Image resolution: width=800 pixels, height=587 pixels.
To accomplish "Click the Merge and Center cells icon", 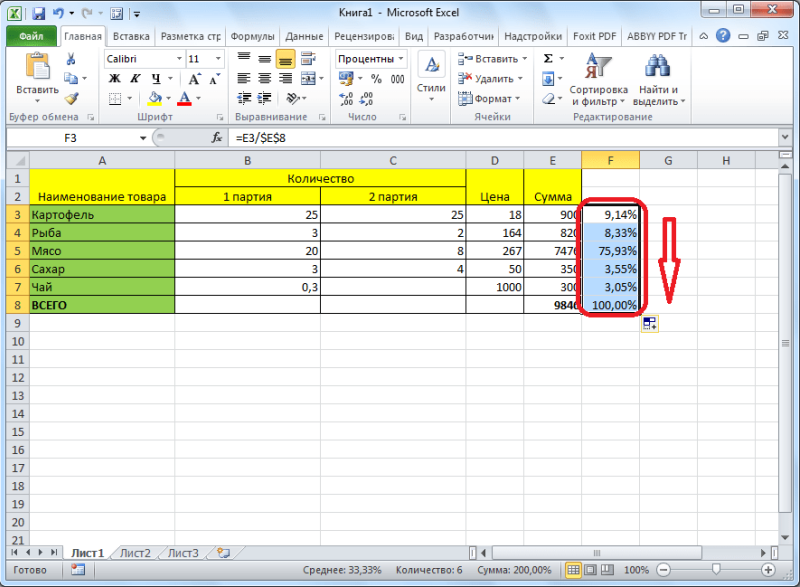I will click(308, 79).
